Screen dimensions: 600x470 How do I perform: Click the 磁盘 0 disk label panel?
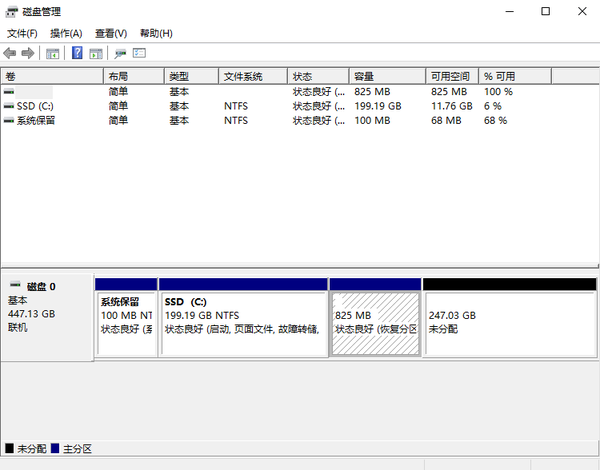point(47,317)
